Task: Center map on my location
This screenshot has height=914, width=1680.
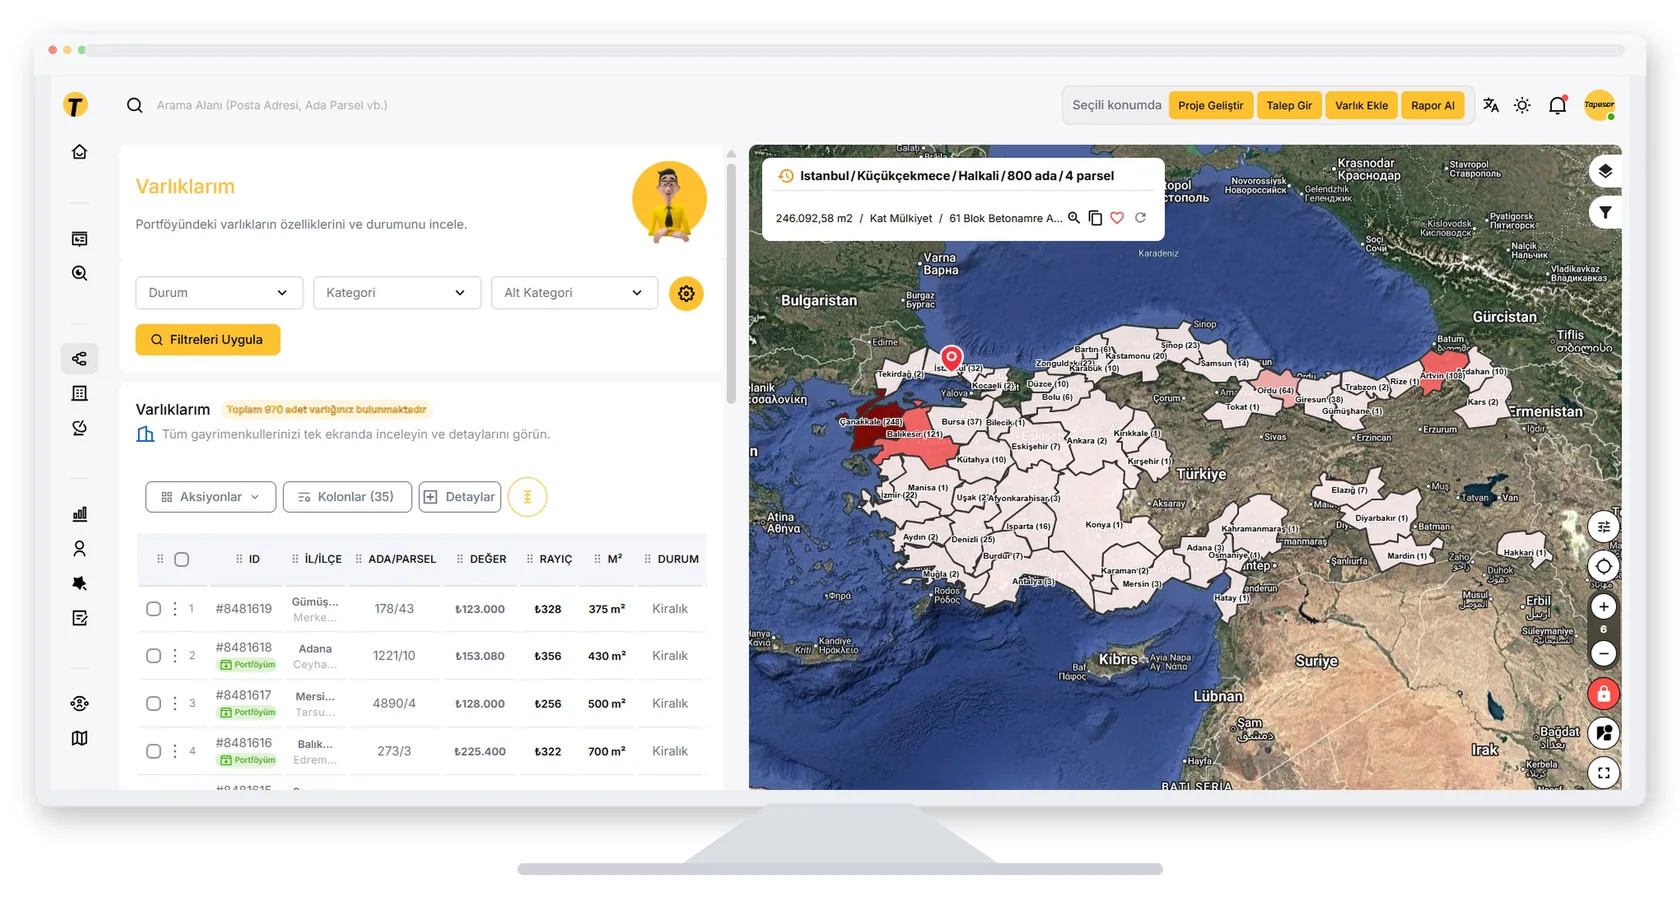Action: (1603, 567)
